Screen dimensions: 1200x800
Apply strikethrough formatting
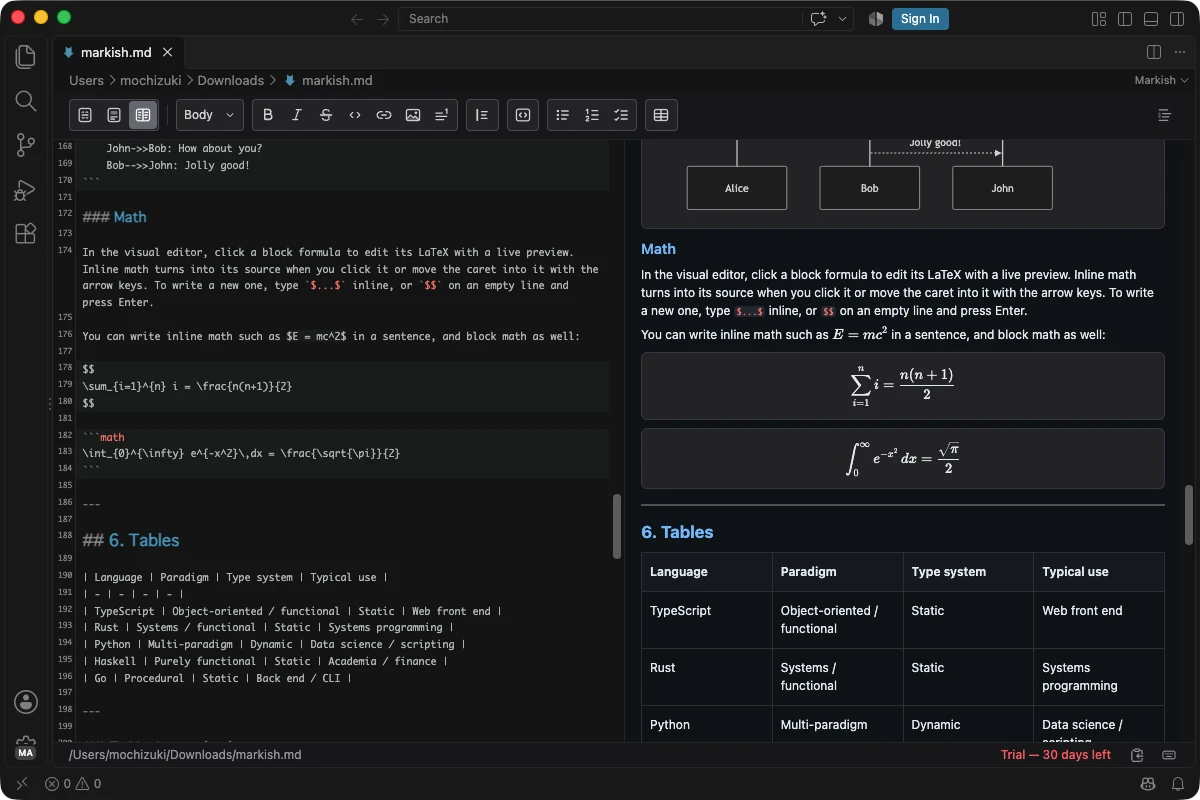[x=326, y=115]
